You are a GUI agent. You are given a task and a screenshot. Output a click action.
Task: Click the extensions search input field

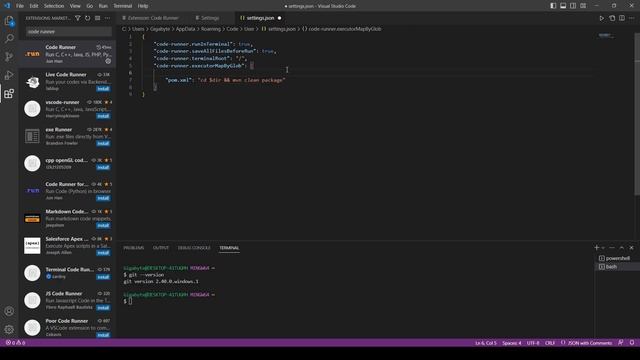point(69,31)
